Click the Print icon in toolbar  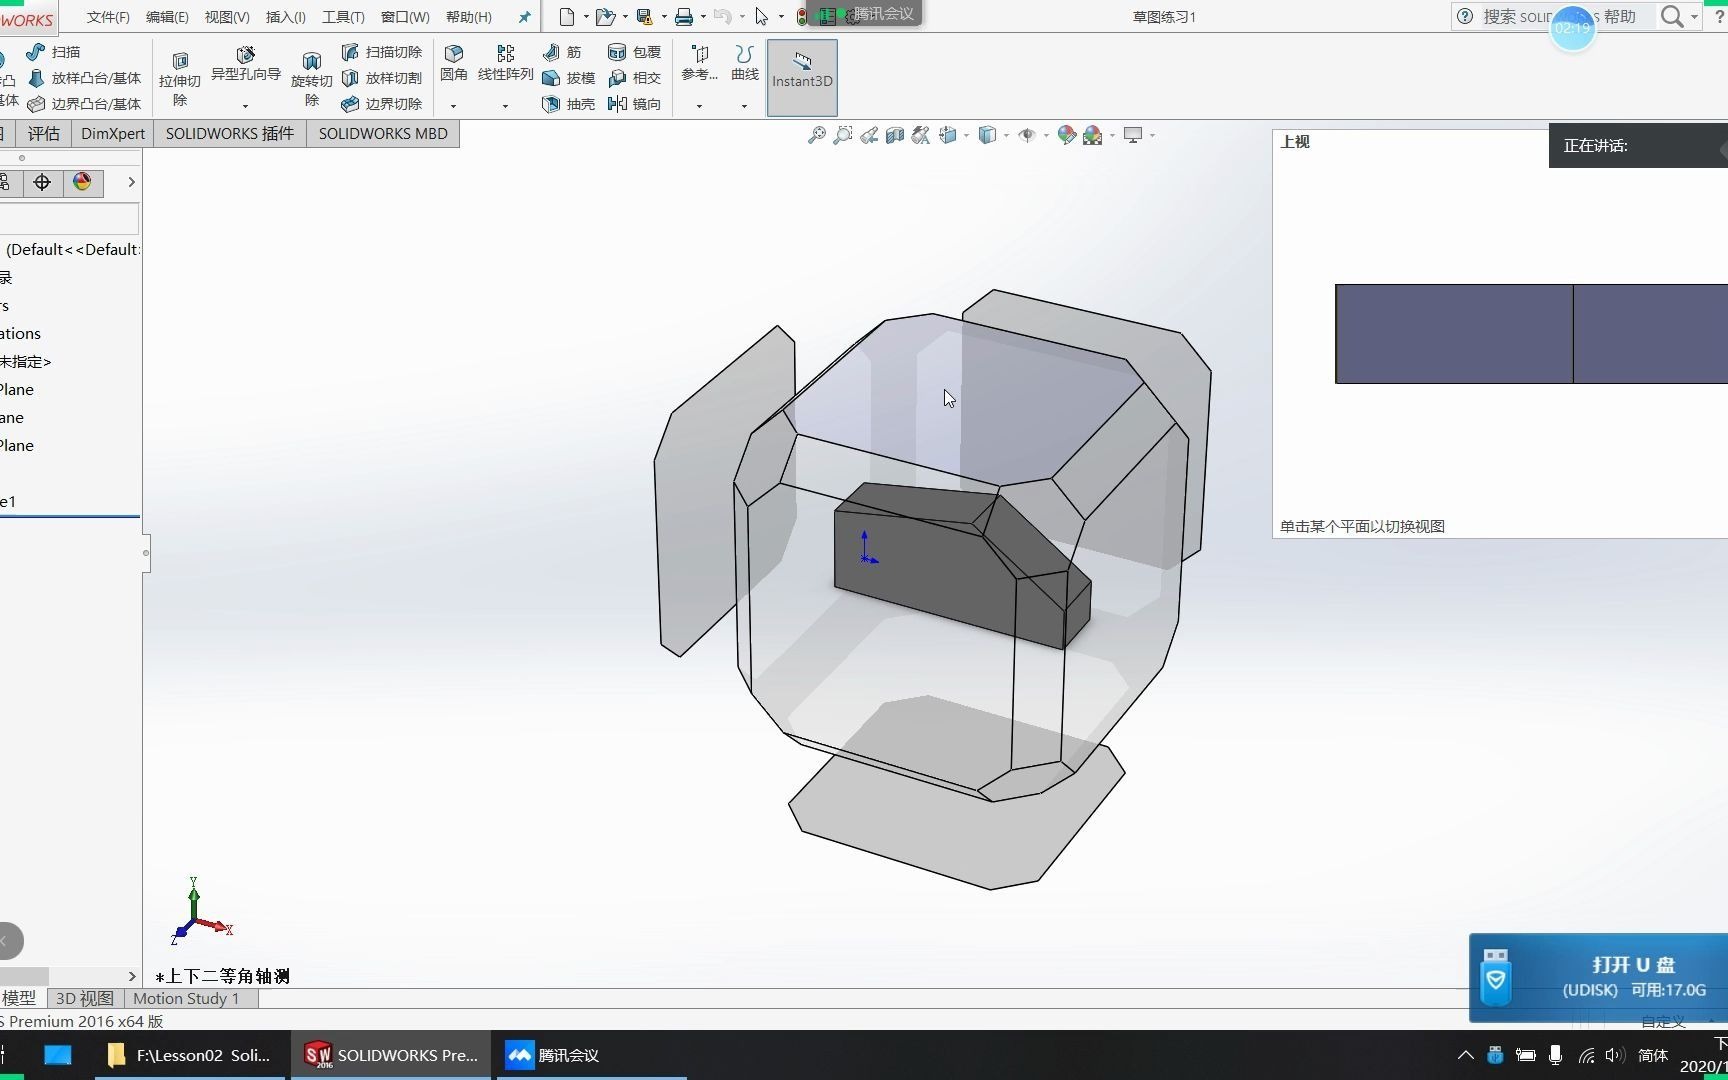pos(684,17)
